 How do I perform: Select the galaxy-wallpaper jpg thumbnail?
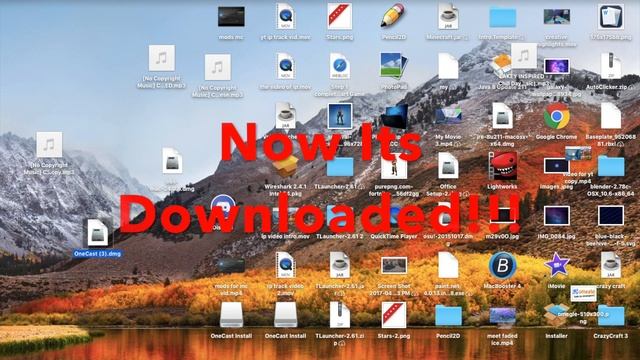[556, 67]
